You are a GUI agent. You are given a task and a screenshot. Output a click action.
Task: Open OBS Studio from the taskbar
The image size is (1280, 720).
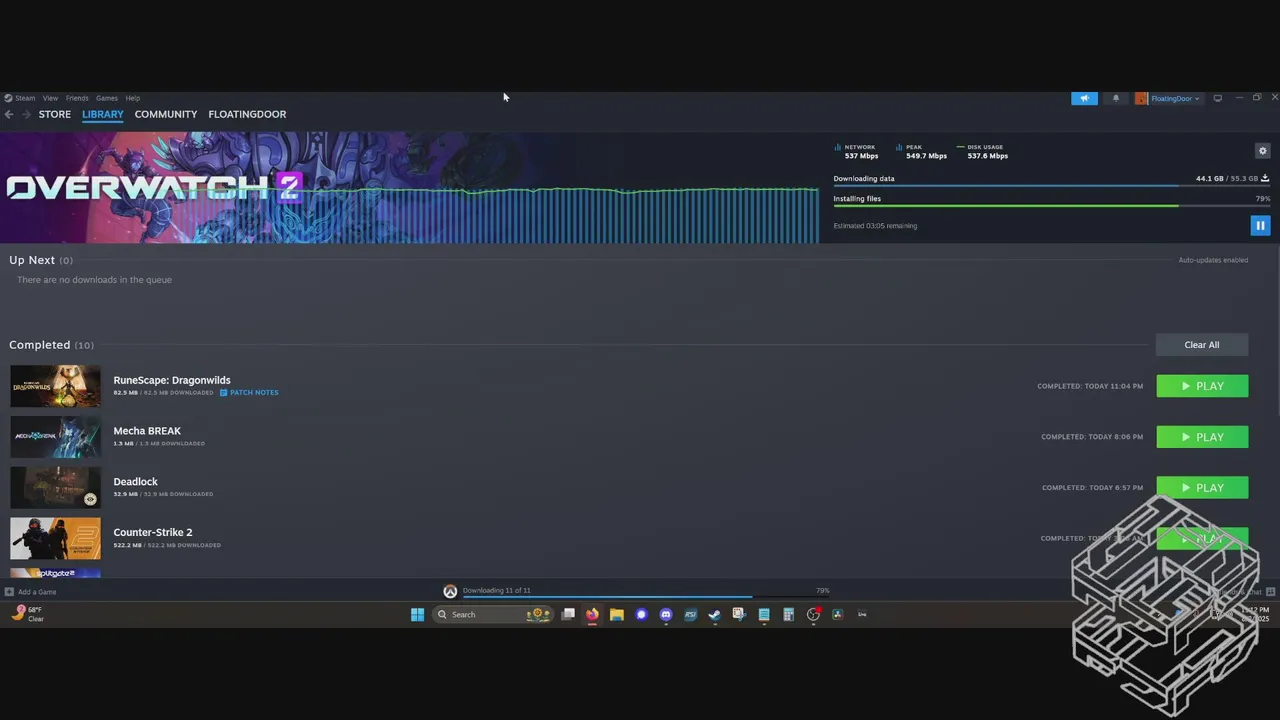click(813, 614)
